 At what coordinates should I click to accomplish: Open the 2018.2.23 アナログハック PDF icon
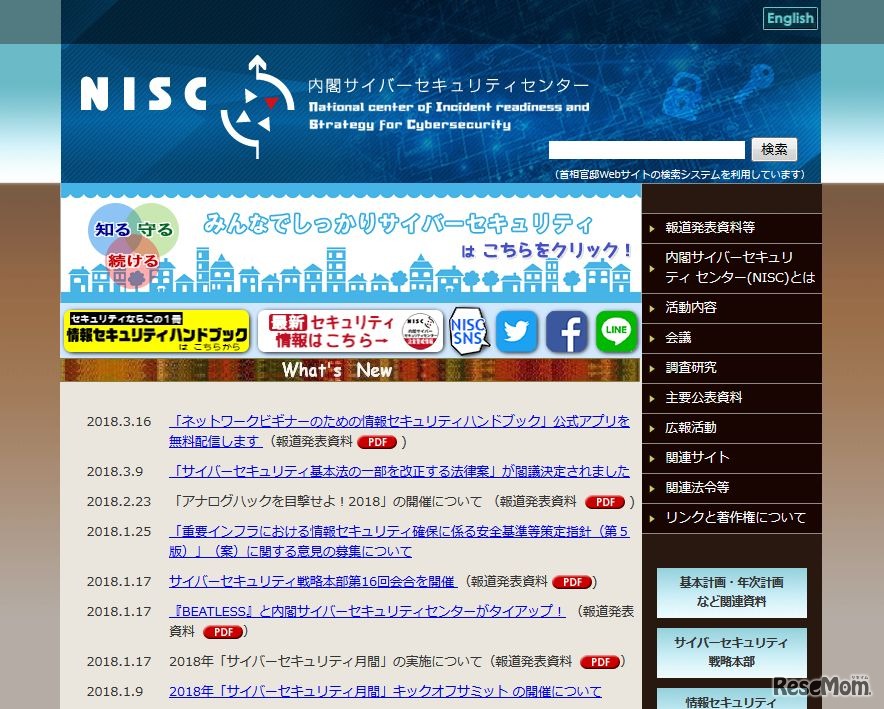(605, 503)
